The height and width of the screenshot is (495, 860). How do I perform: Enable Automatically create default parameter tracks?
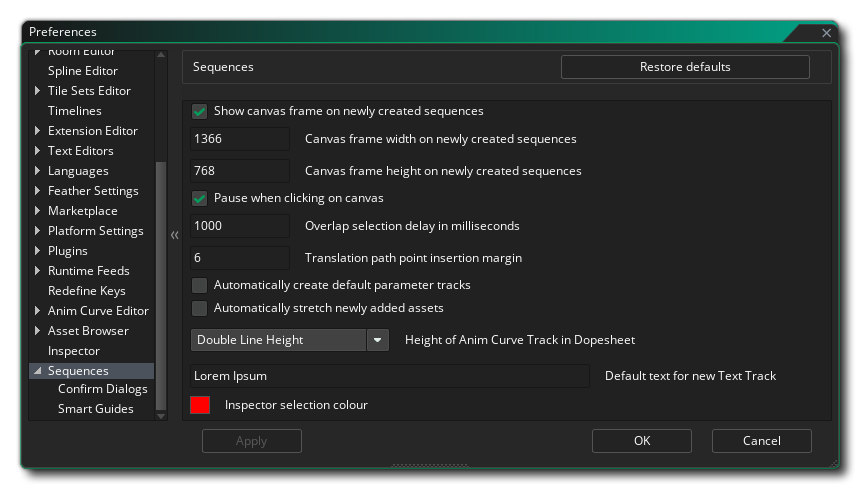pyautogui.click(x=200, y=285)
